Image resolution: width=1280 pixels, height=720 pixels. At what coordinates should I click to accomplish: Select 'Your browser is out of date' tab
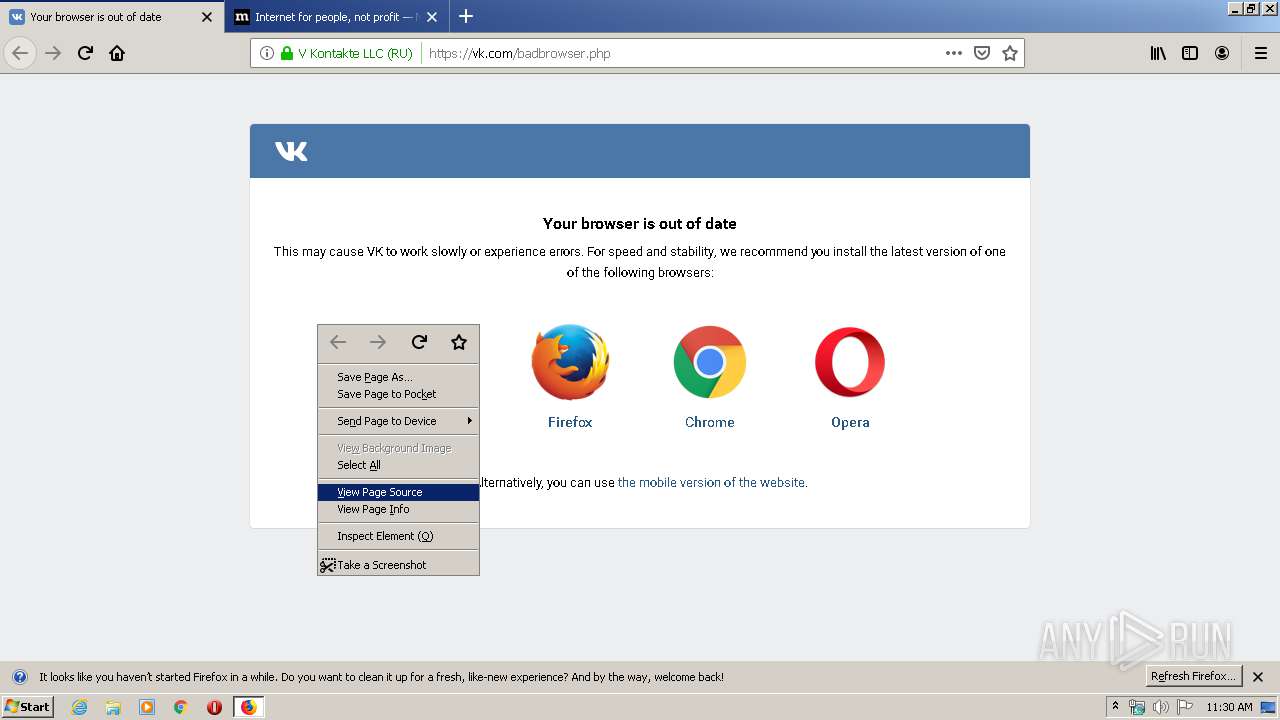112,17
